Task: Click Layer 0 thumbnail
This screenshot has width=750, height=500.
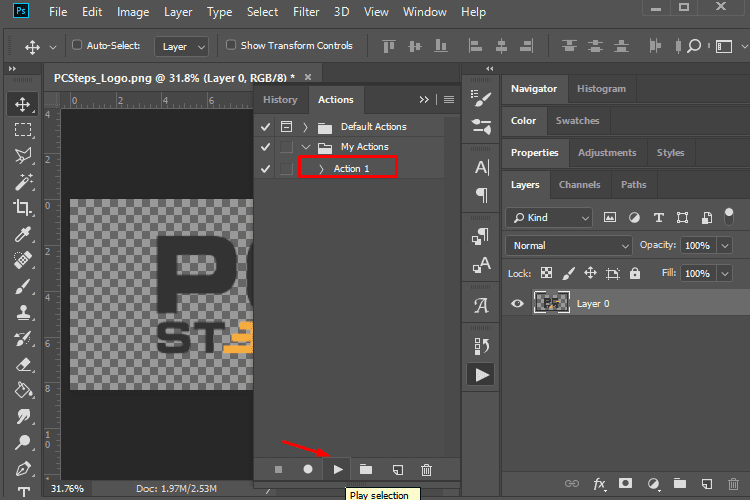Action: [551, 303]
